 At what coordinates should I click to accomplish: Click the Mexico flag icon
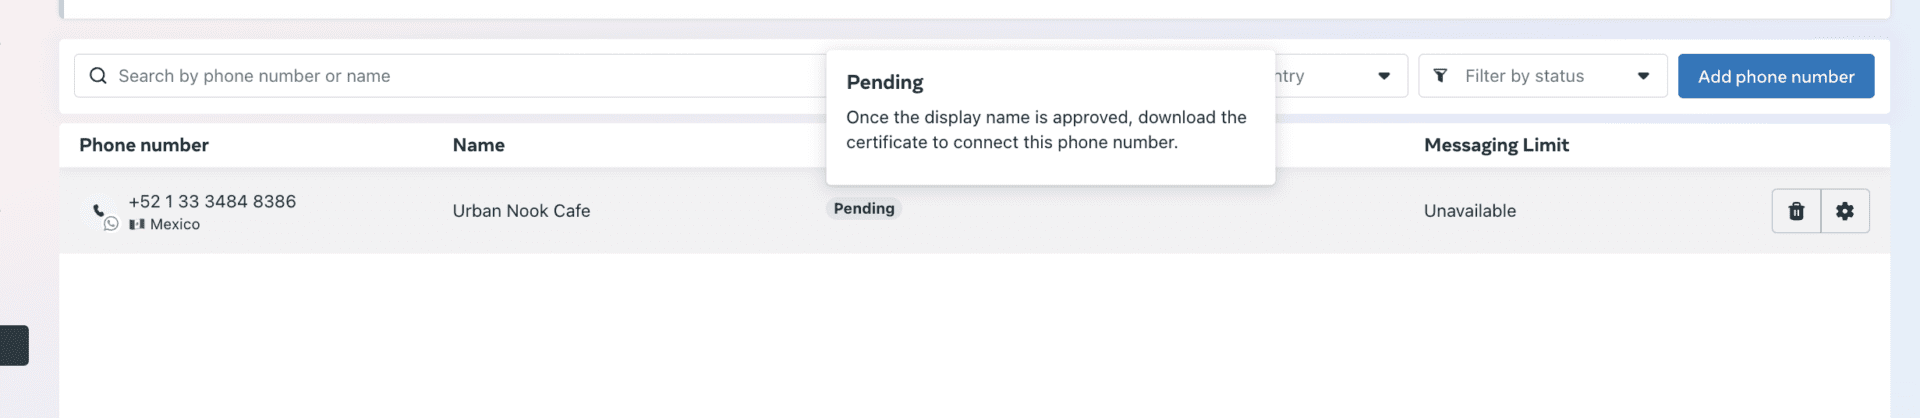[x=137, y=225]
